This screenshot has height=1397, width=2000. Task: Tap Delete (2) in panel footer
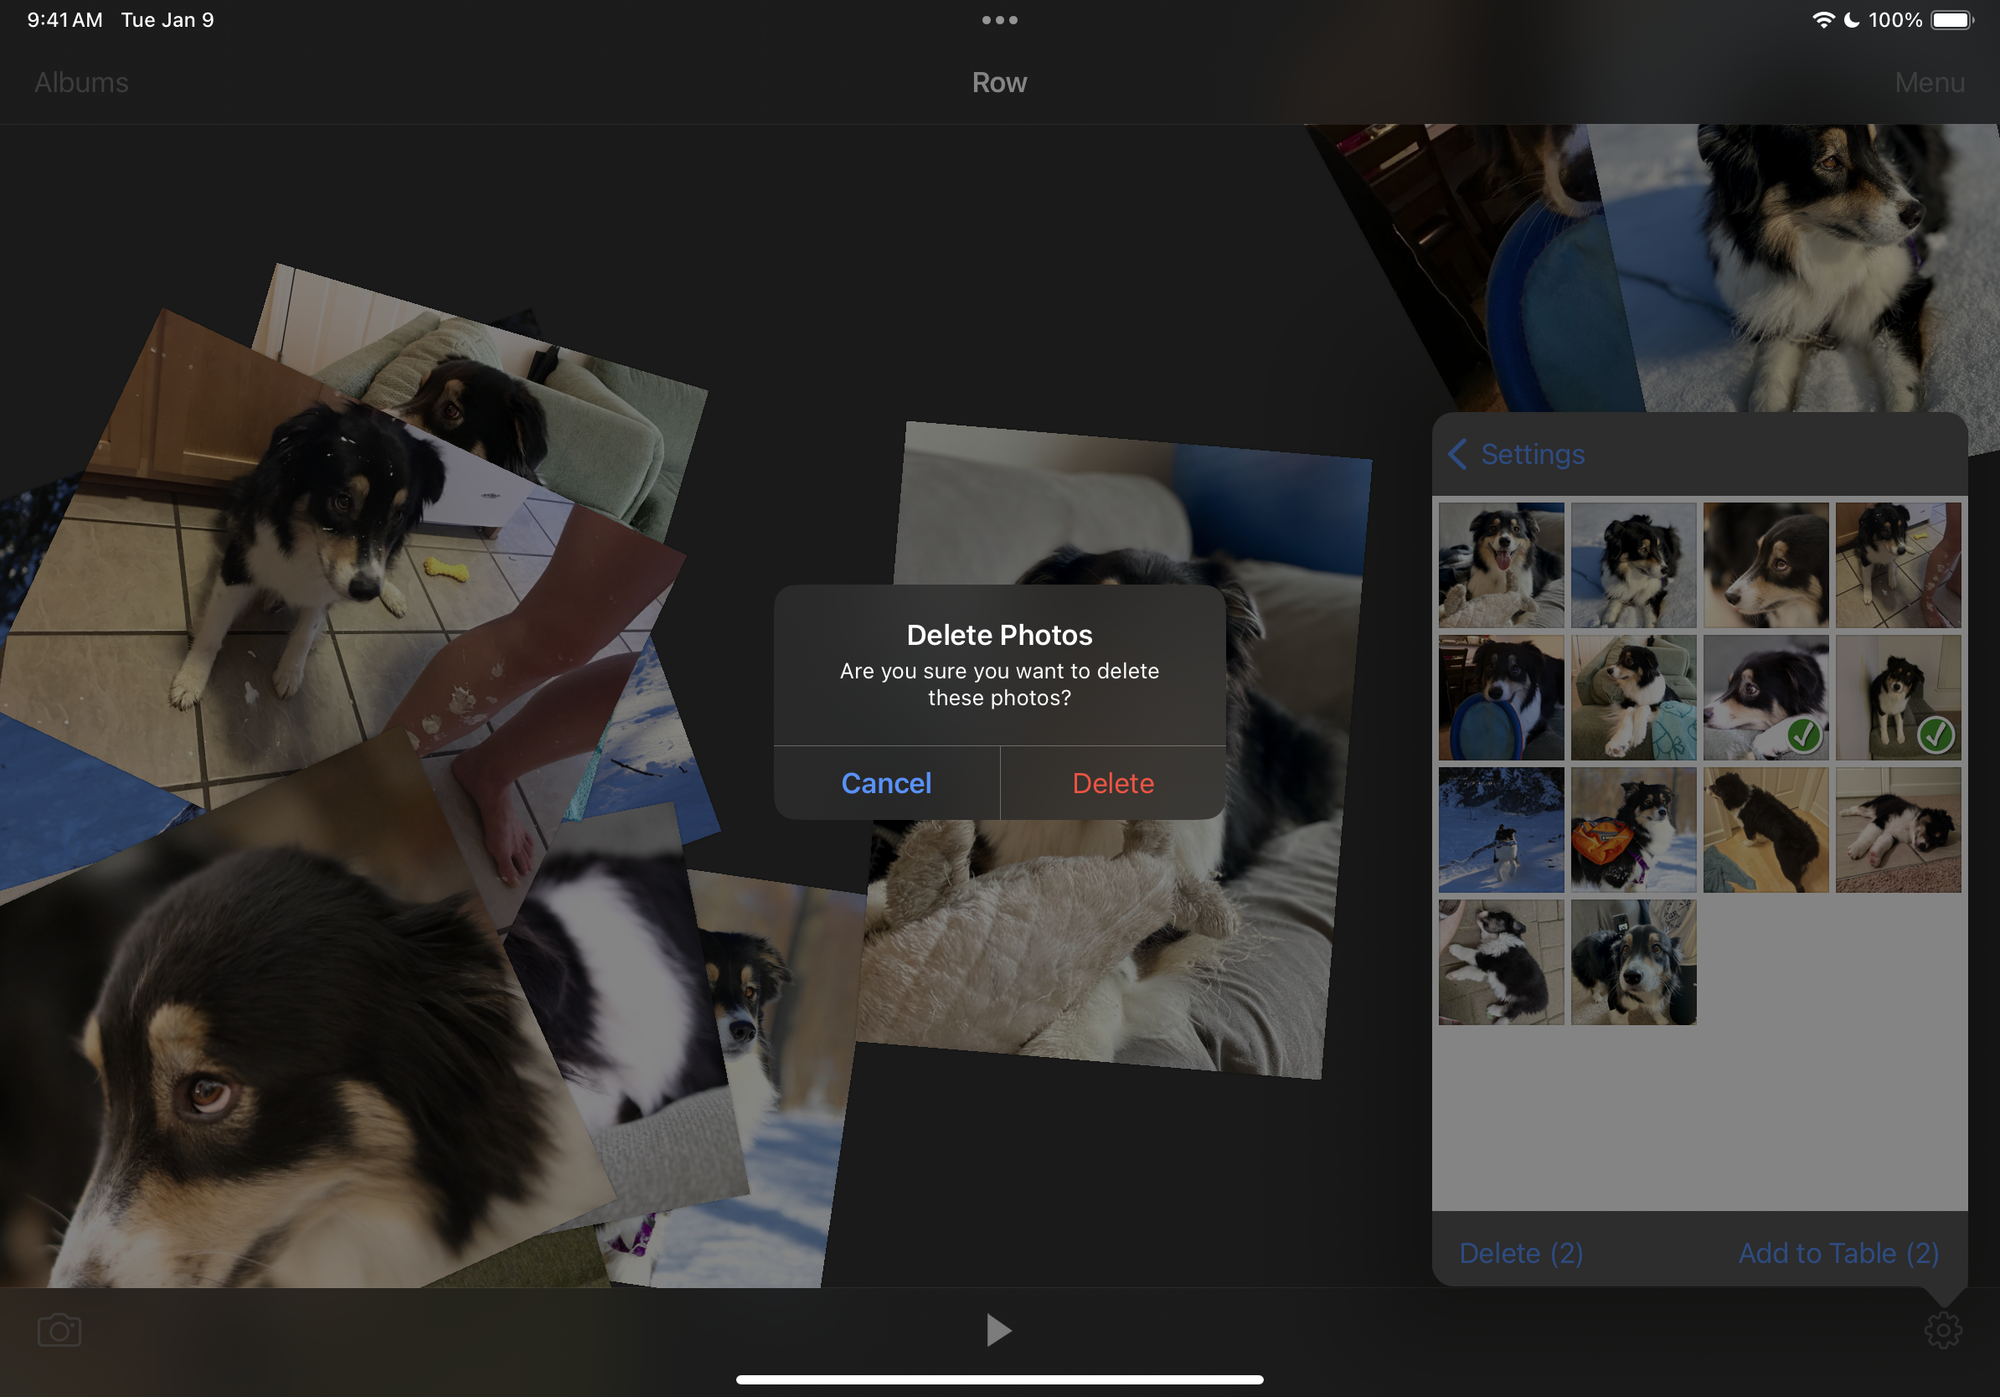(1521, 1253)
